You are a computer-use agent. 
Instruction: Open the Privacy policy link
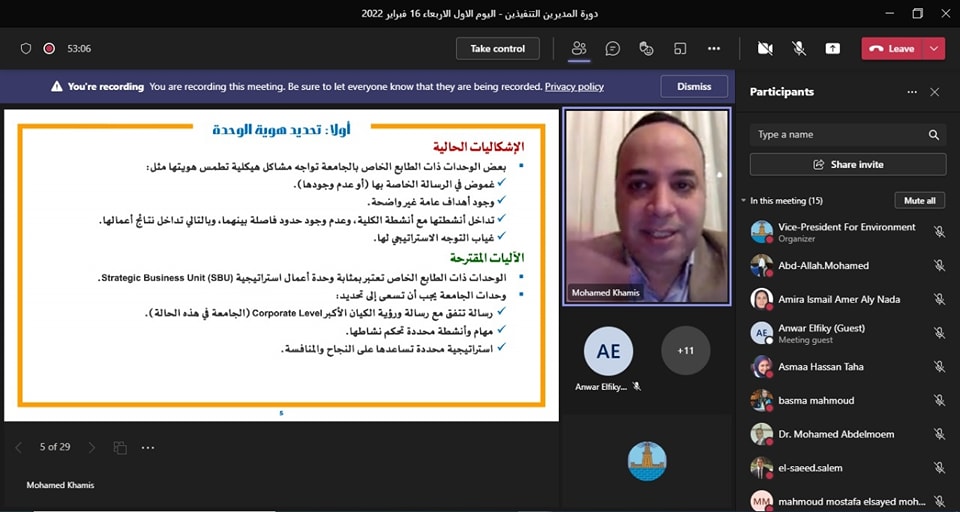(574, 87)
